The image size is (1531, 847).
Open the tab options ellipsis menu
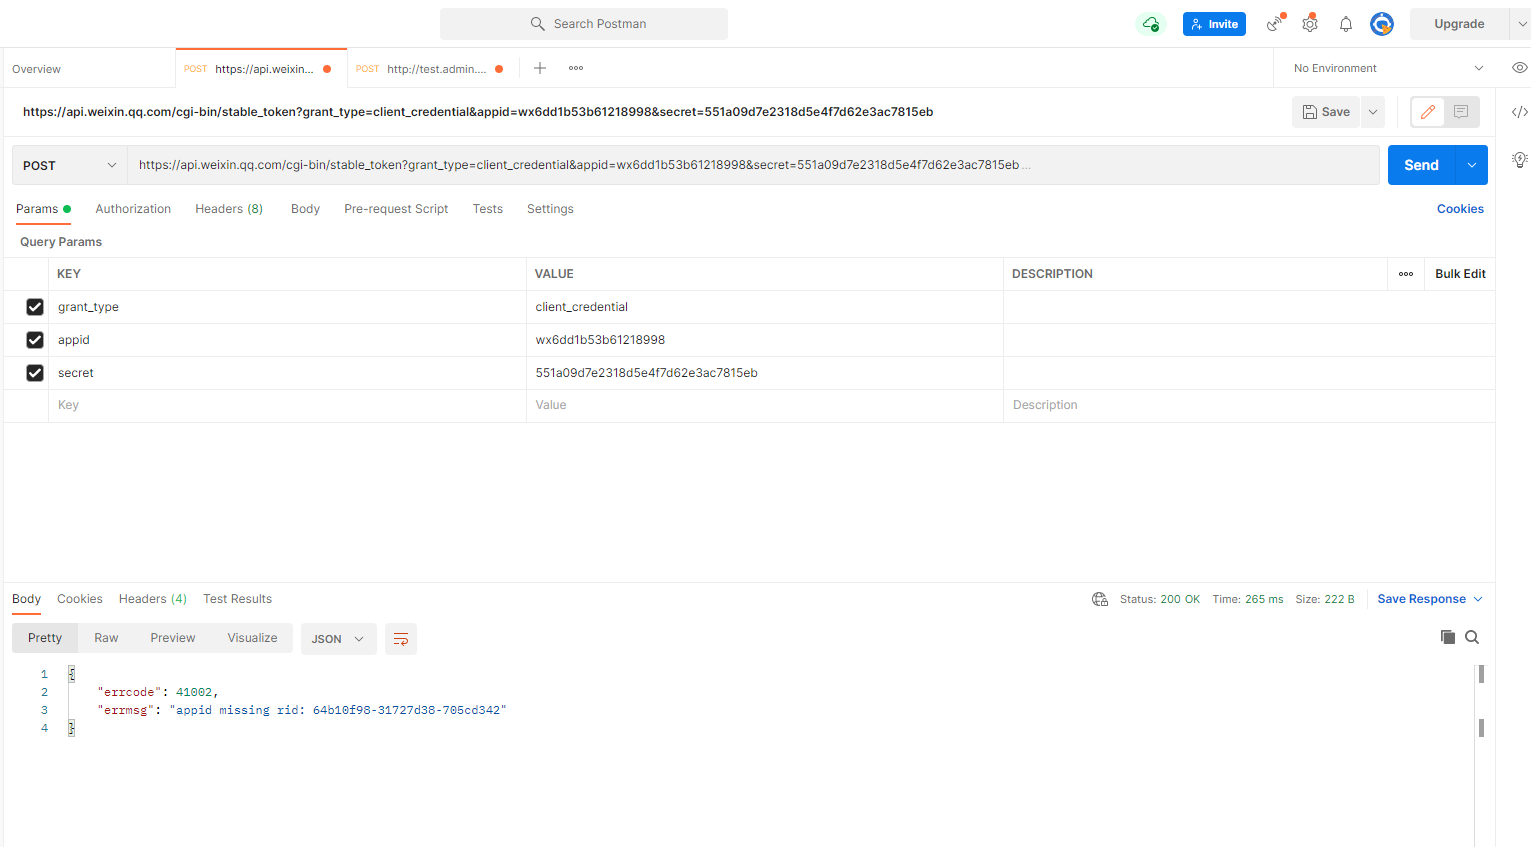coord(576,68)
